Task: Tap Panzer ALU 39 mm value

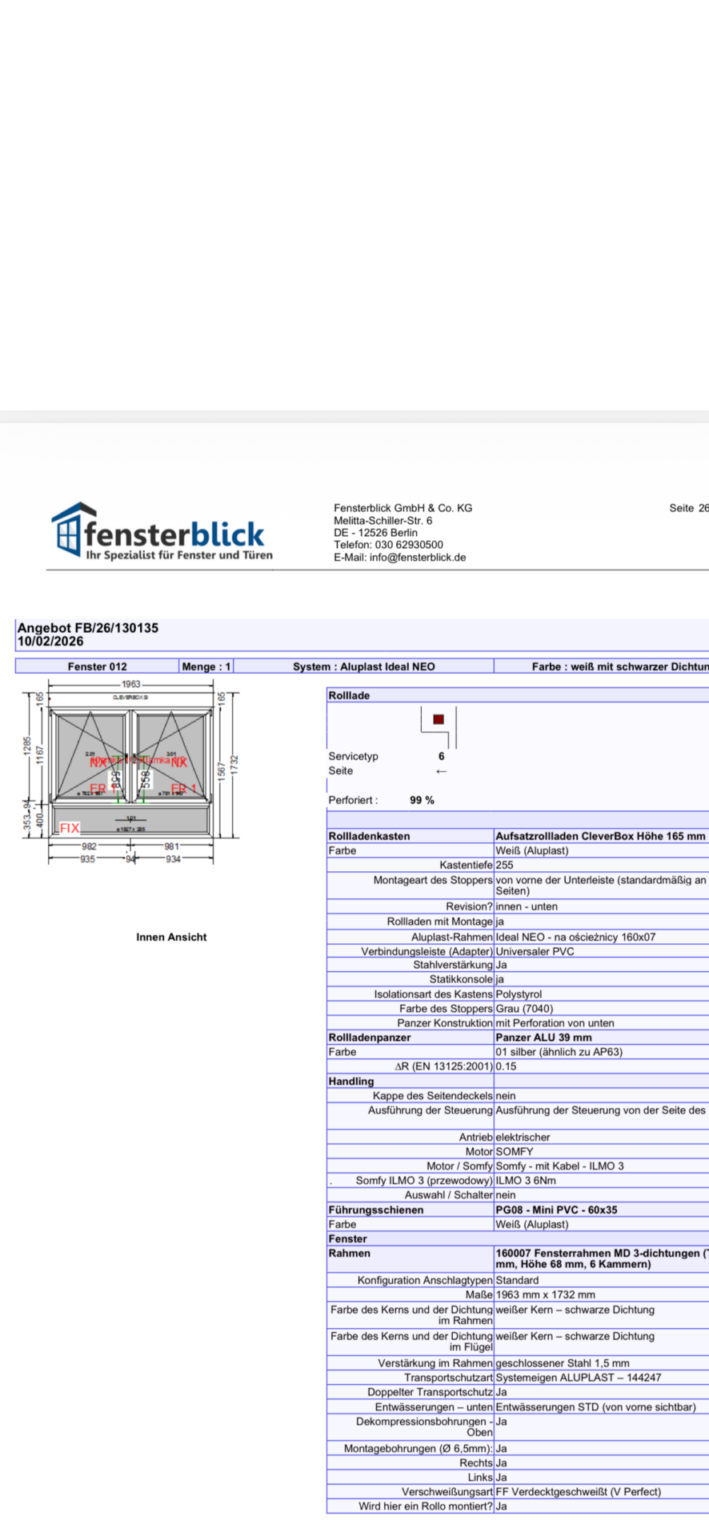Action: 544,1037
